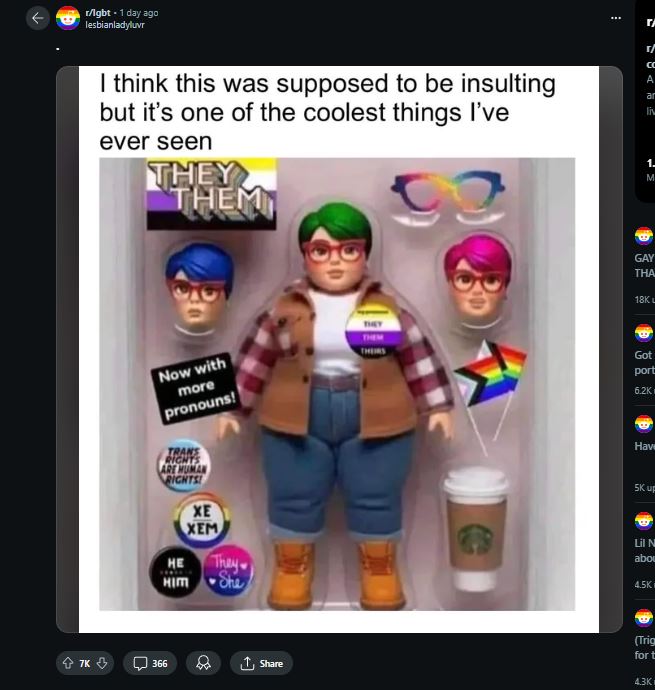Go back using the left arrow button
655x690 pixels.
click(x=37, y=18)
